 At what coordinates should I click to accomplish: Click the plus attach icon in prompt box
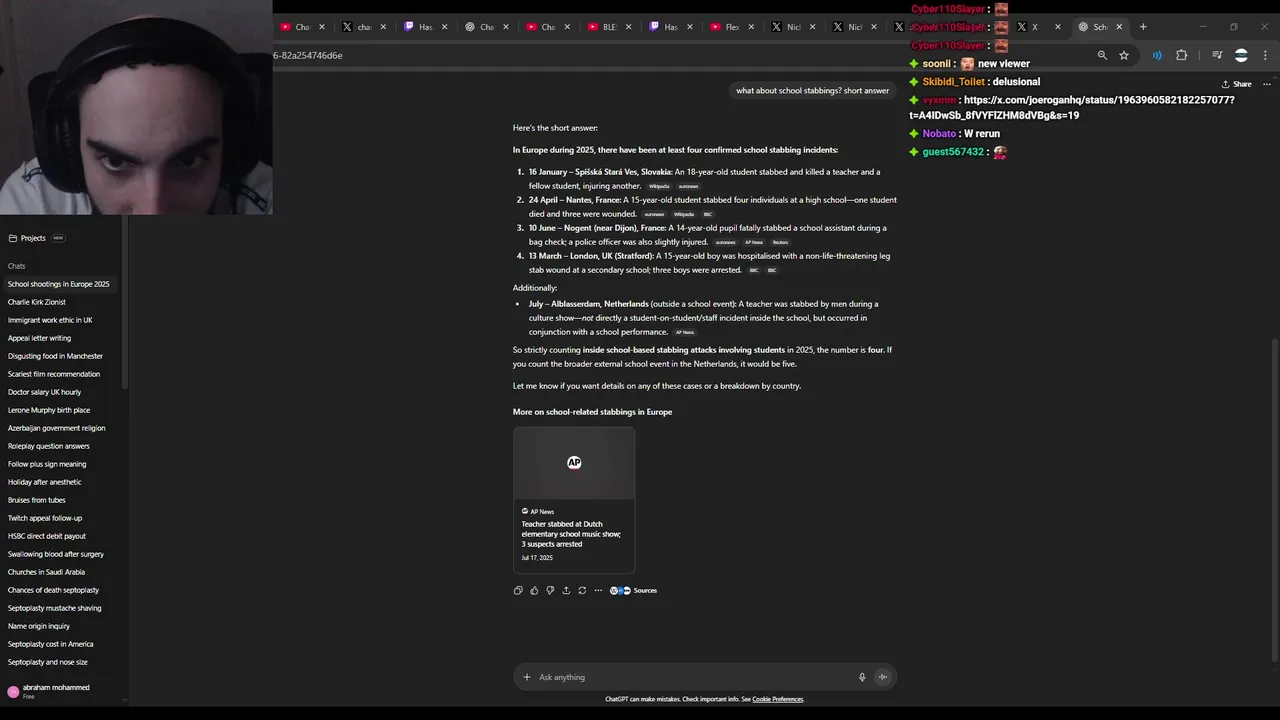pyautogui.click(x=527, y=677)
